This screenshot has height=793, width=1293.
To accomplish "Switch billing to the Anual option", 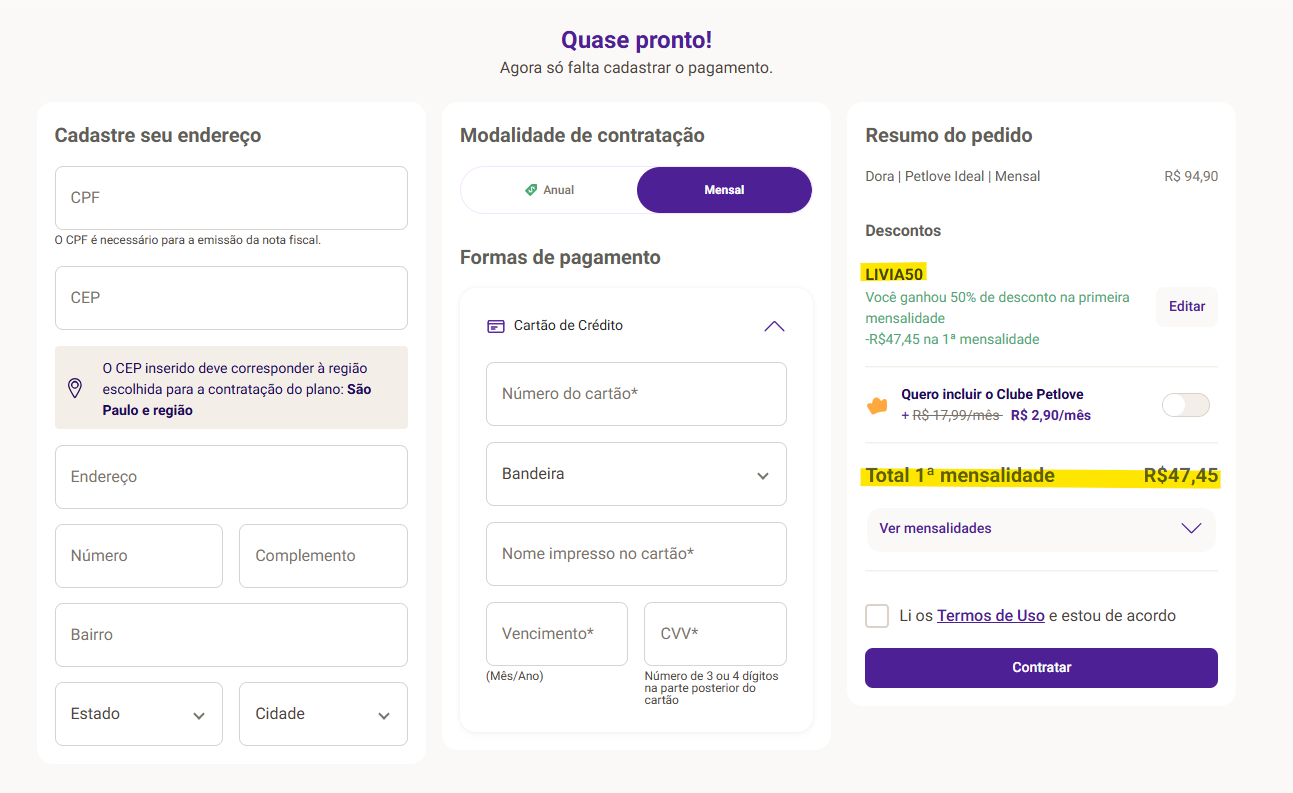I will [548, 189].
